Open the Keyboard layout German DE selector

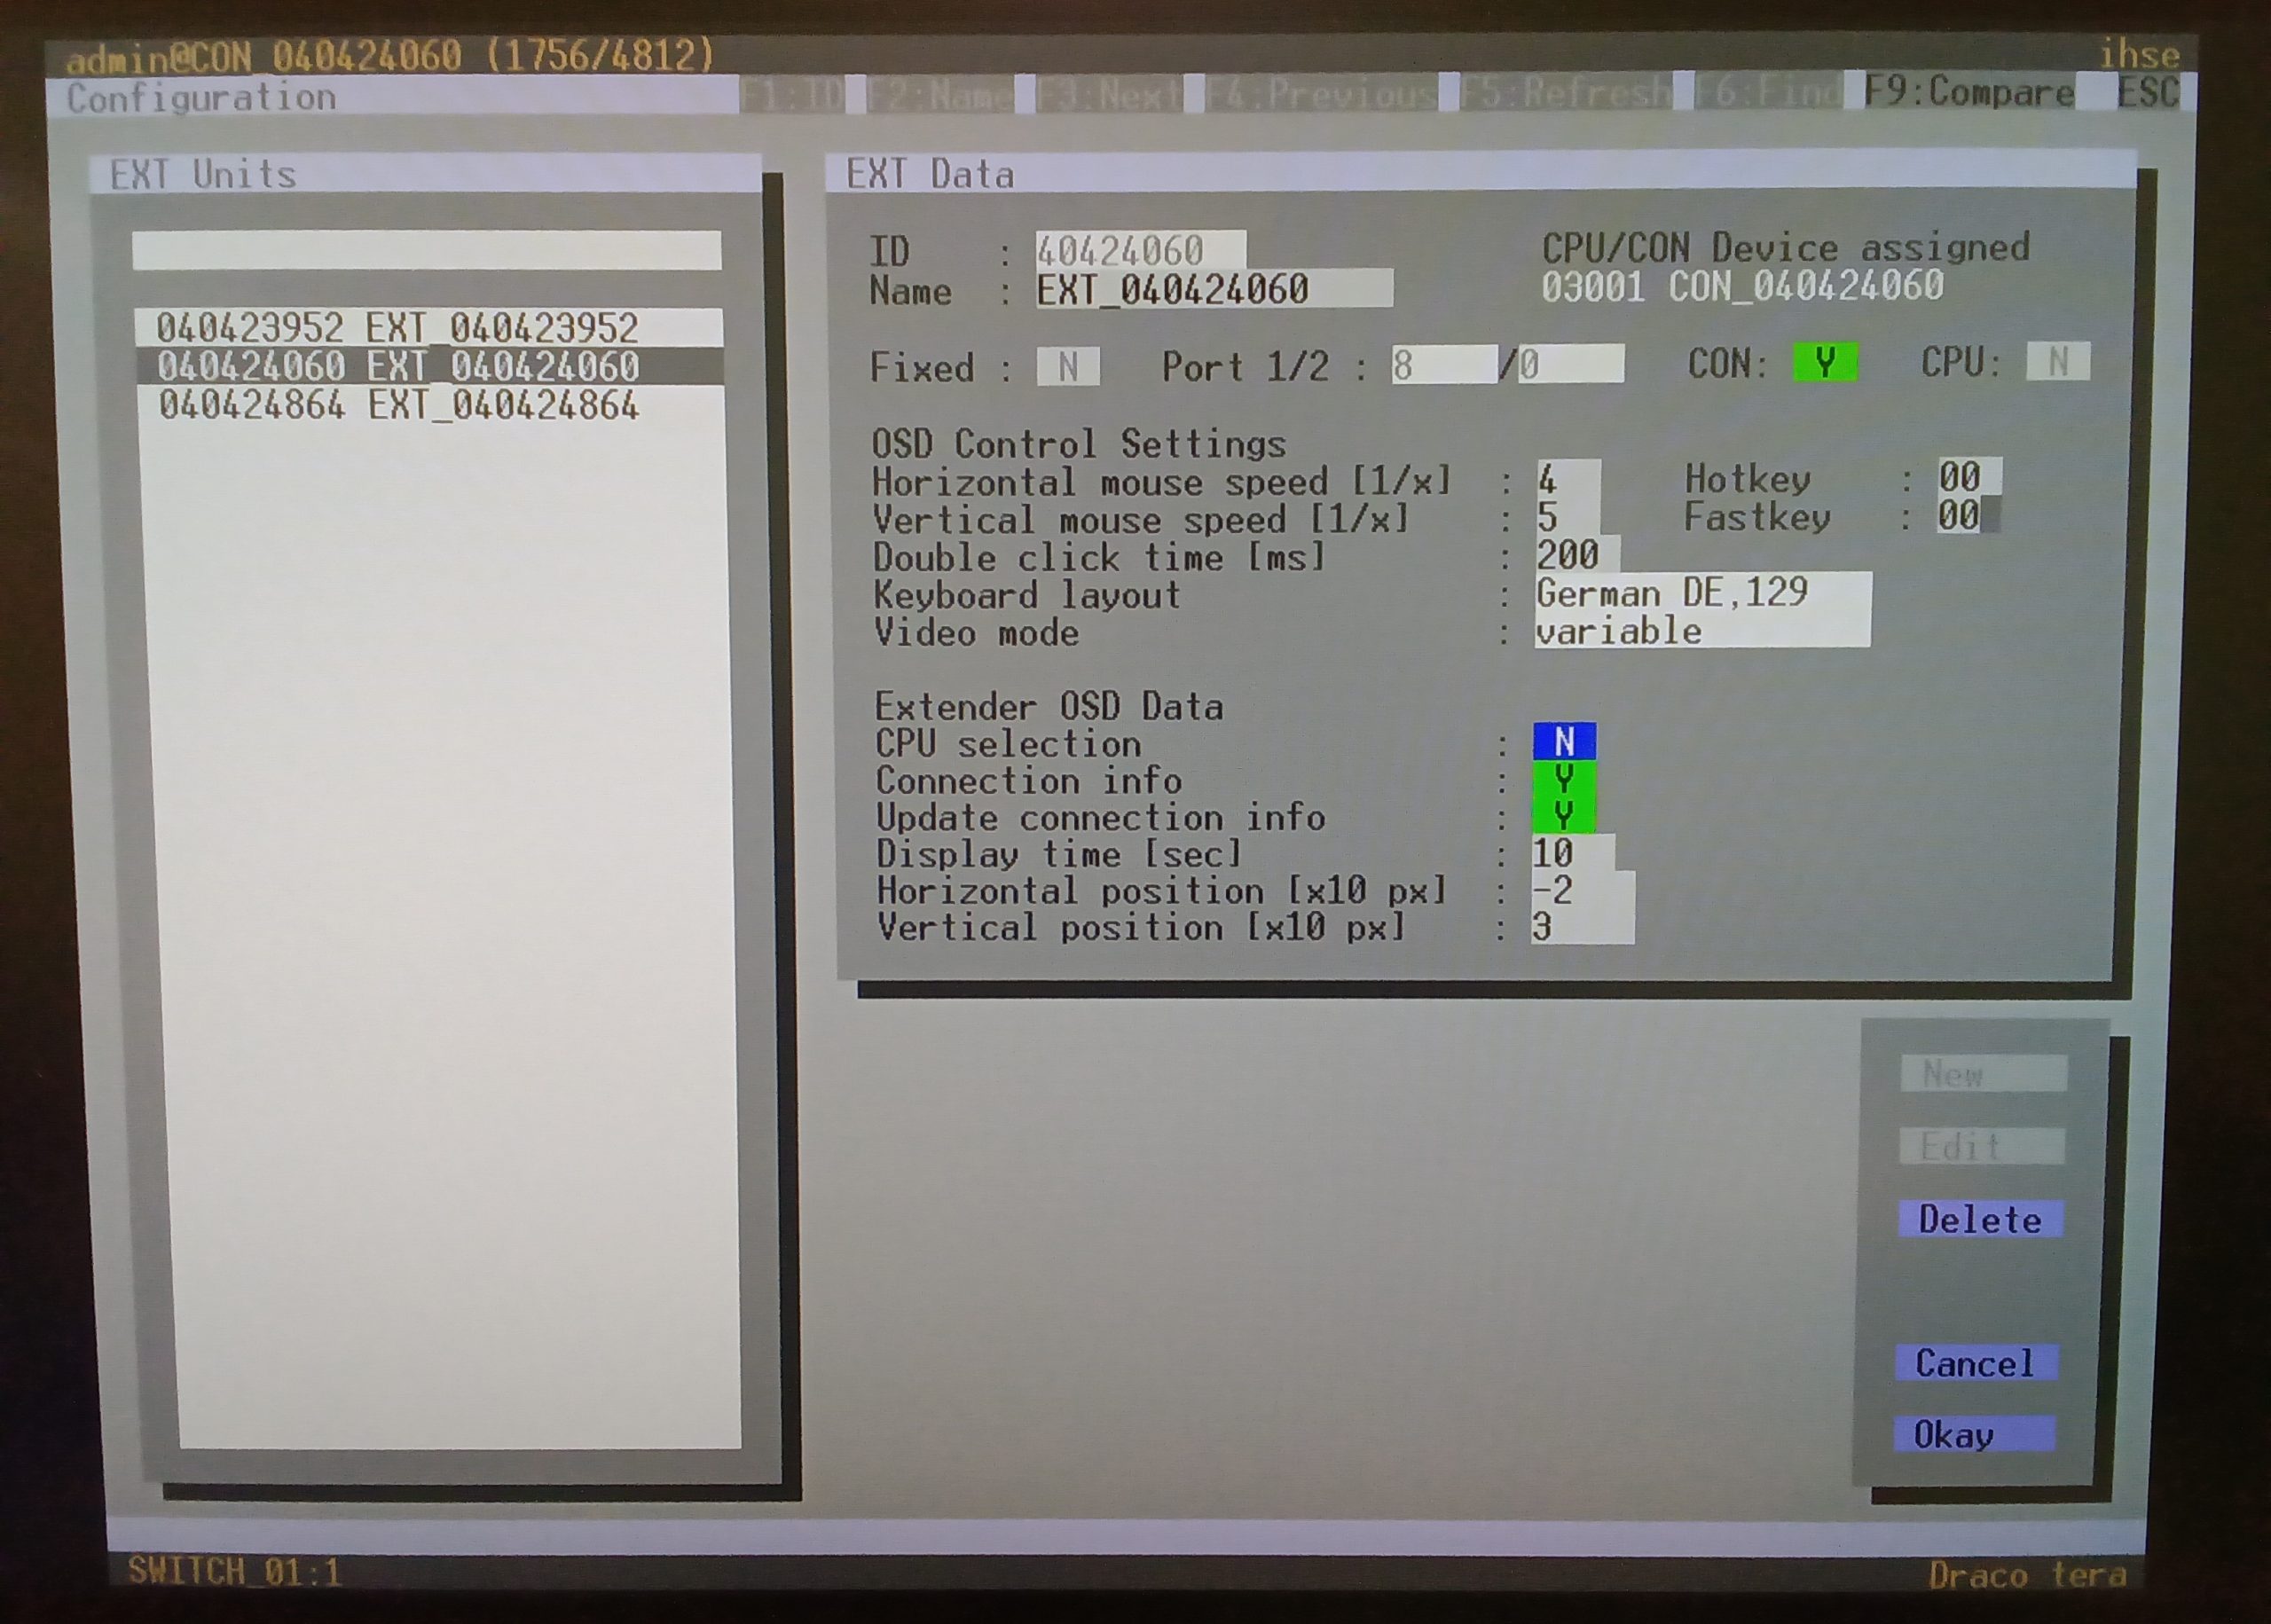click(1701, 593)
